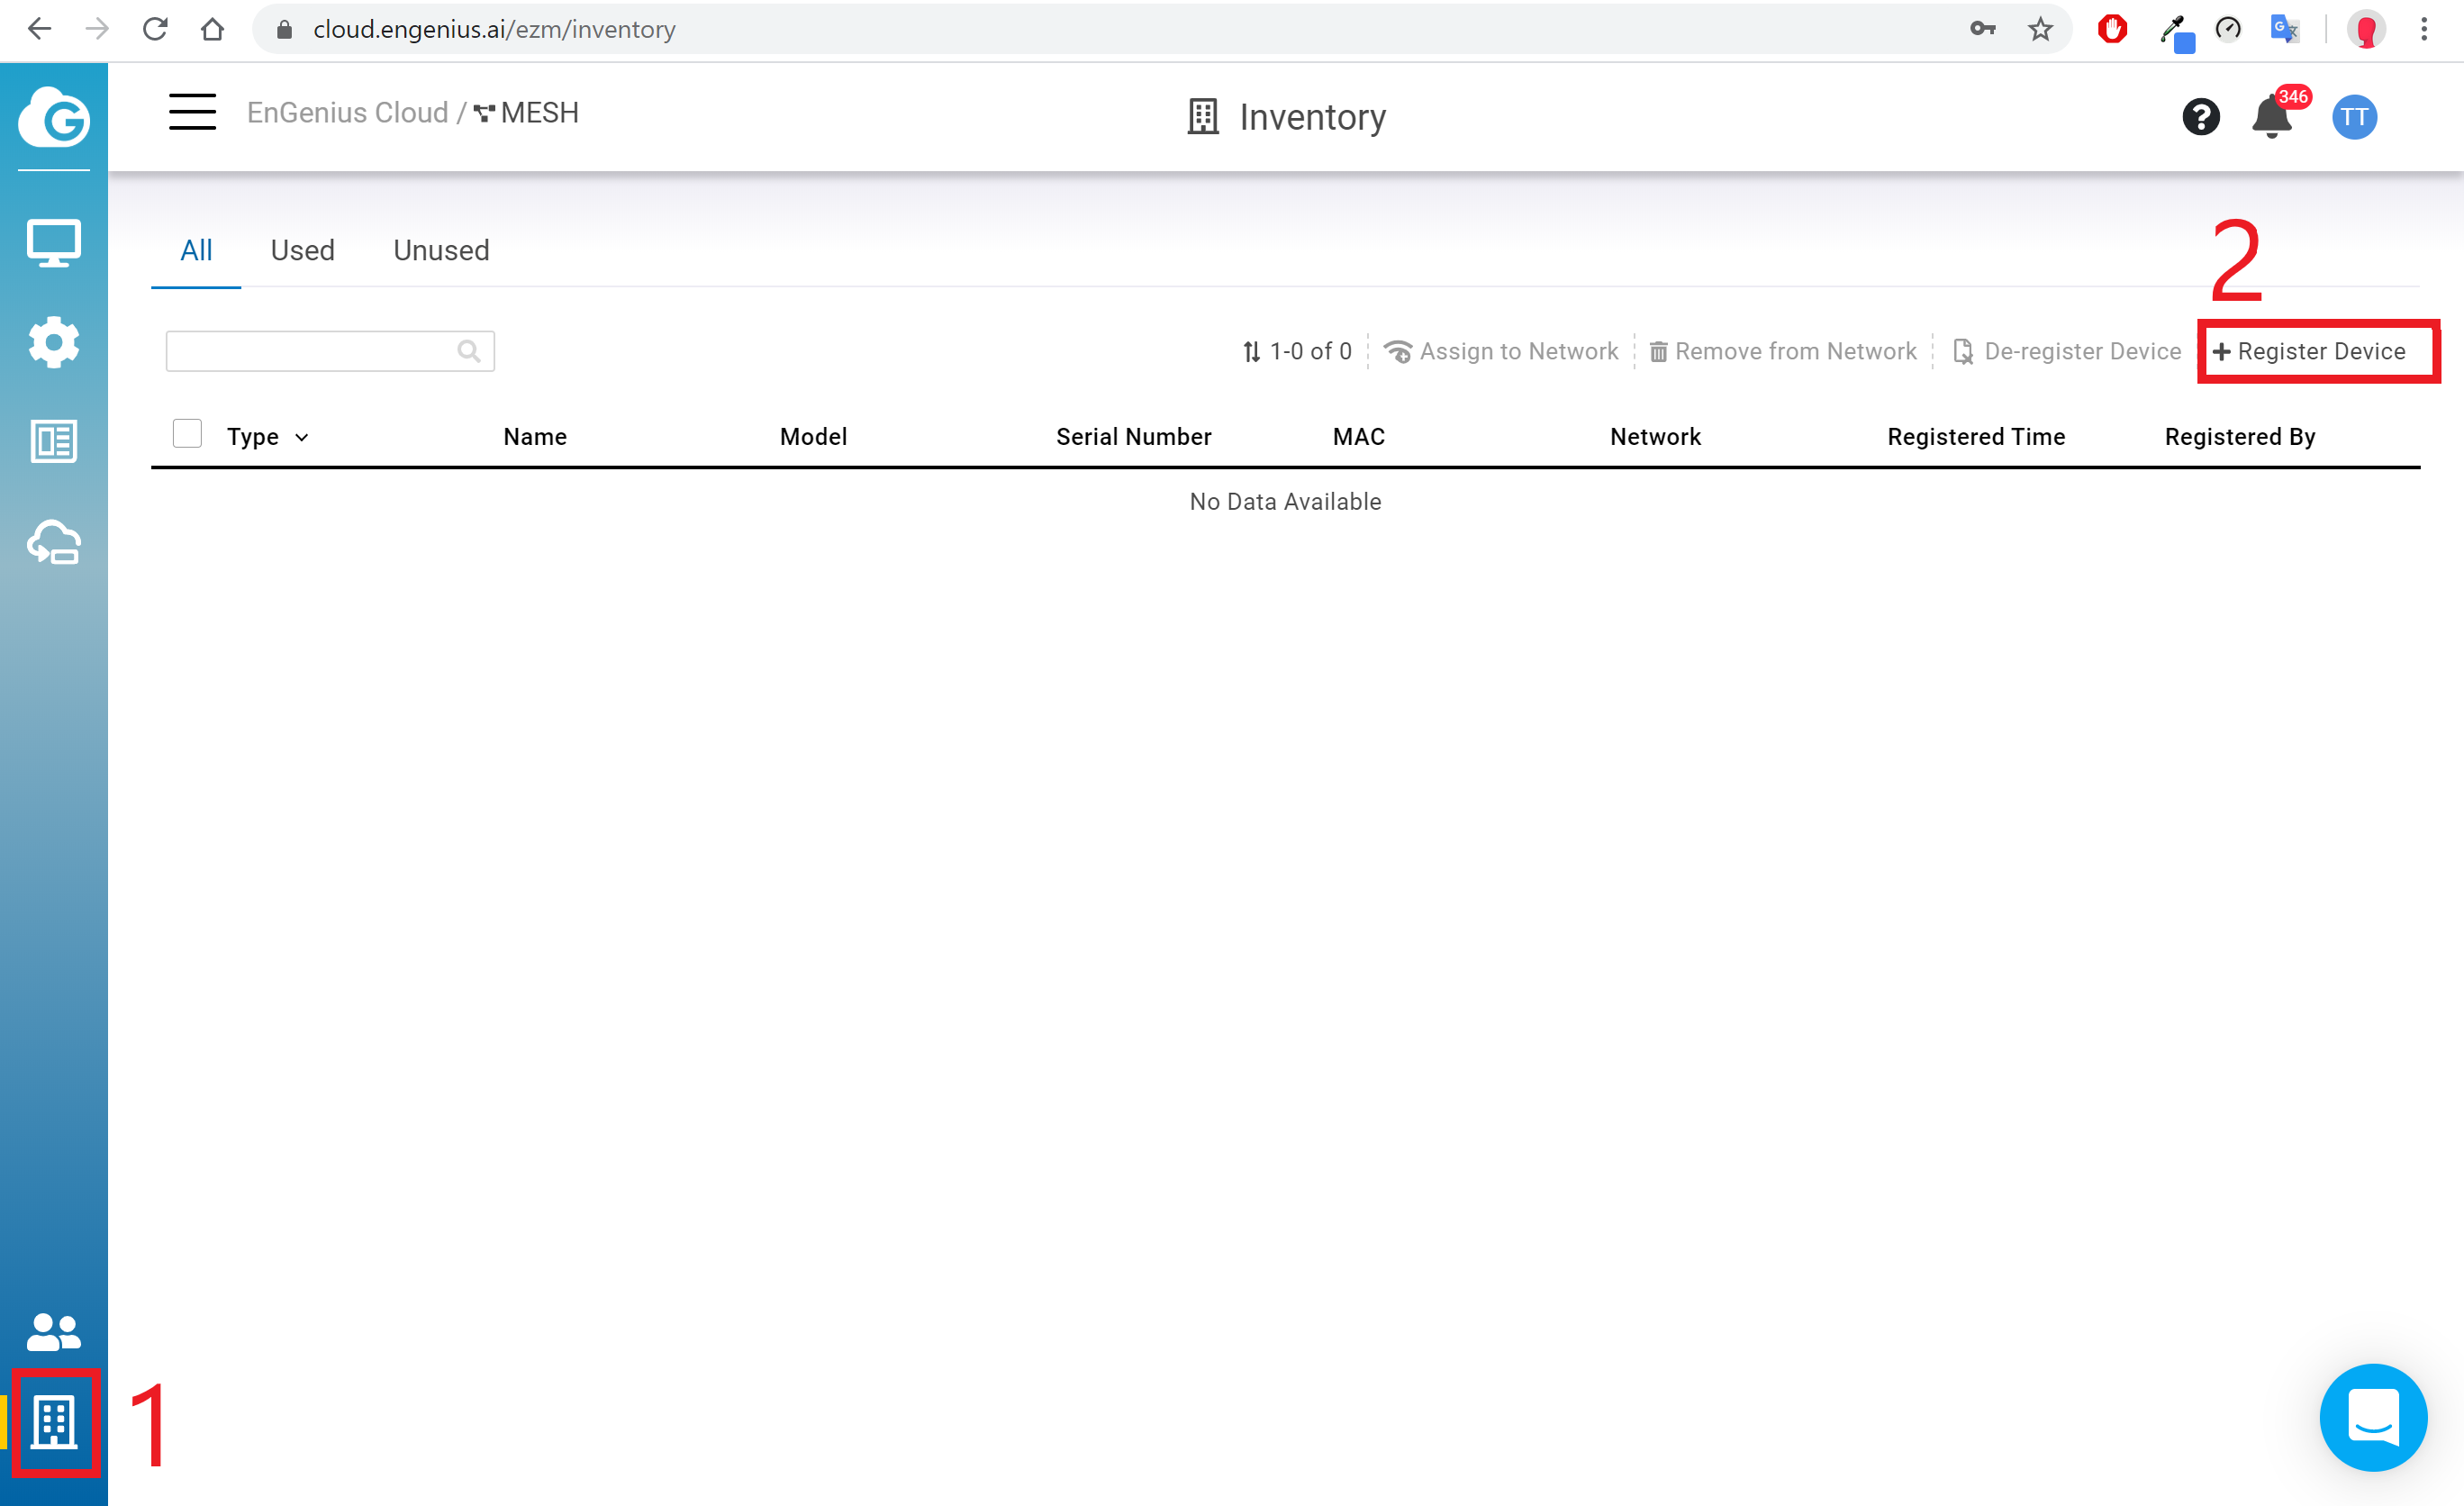Go back in browser history
The image size is (2464, 1506).
(39, 29)
